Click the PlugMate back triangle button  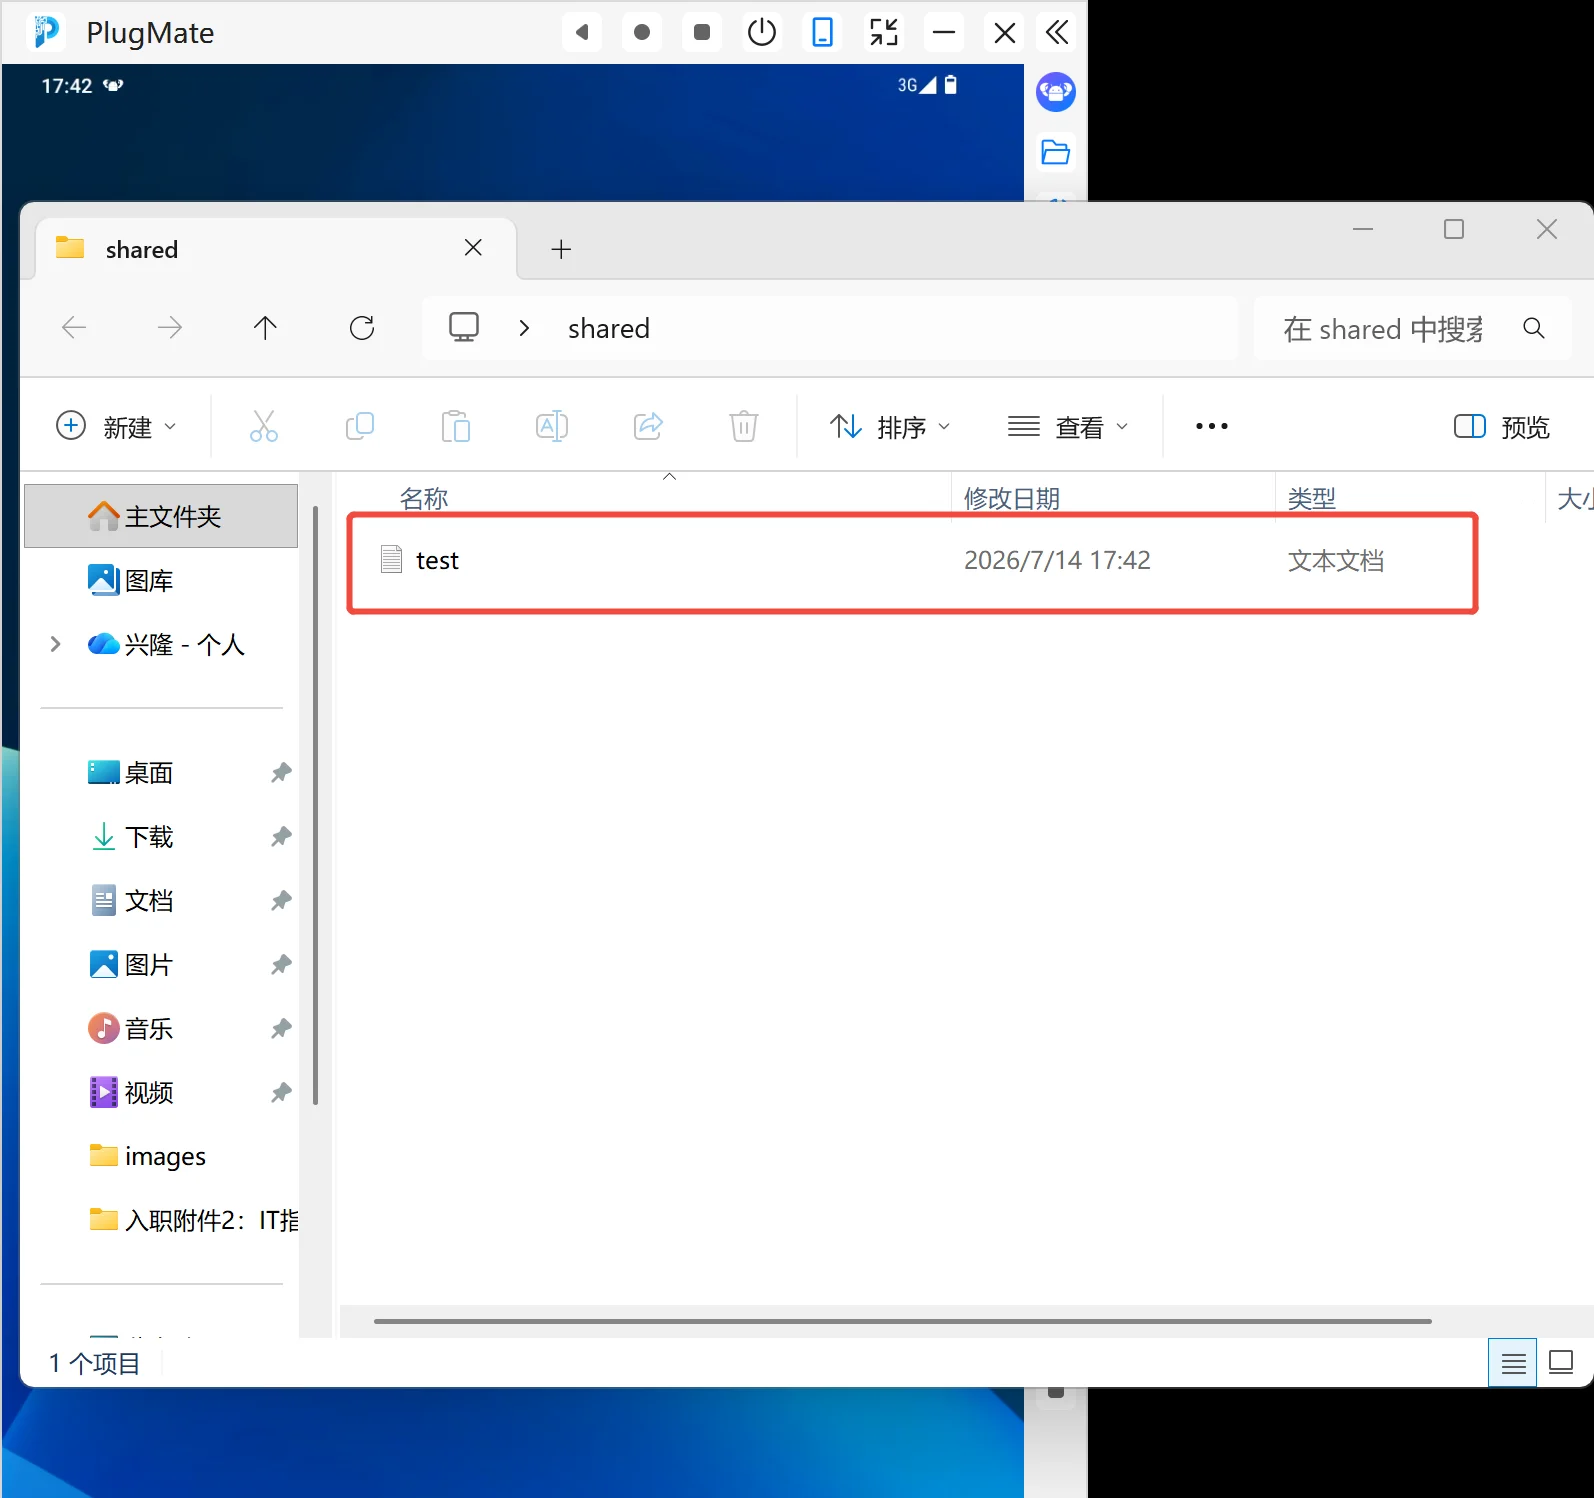coord(582,33)
